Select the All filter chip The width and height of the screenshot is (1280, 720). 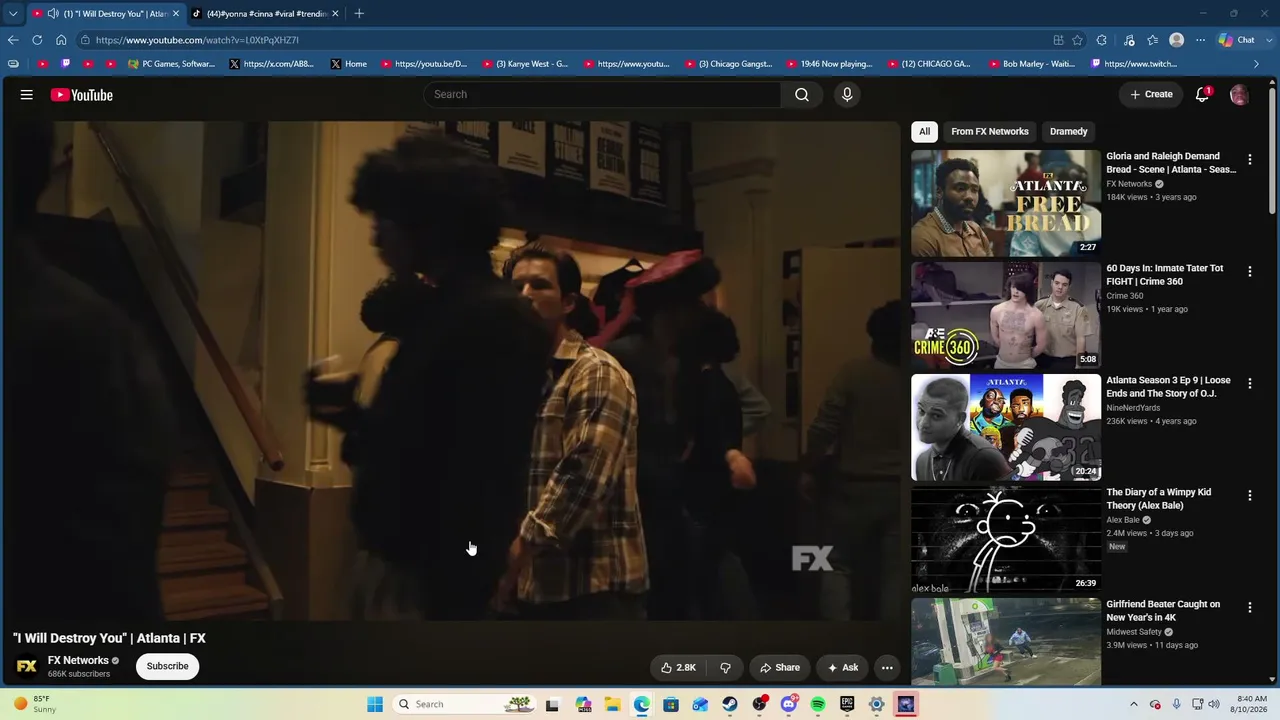click(x=925, y=131)
